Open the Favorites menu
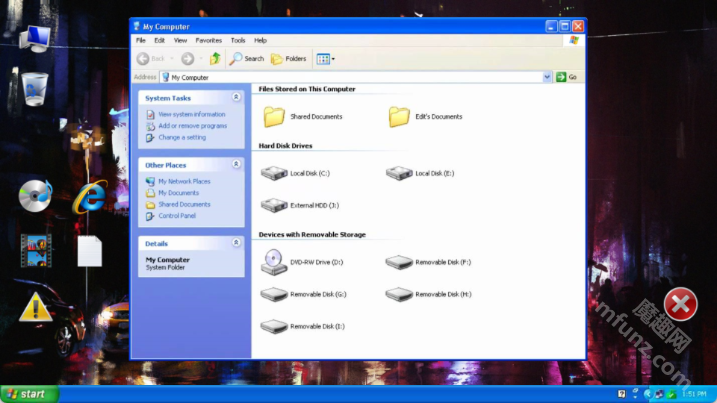The image size is (717, 403). [209, 40]
